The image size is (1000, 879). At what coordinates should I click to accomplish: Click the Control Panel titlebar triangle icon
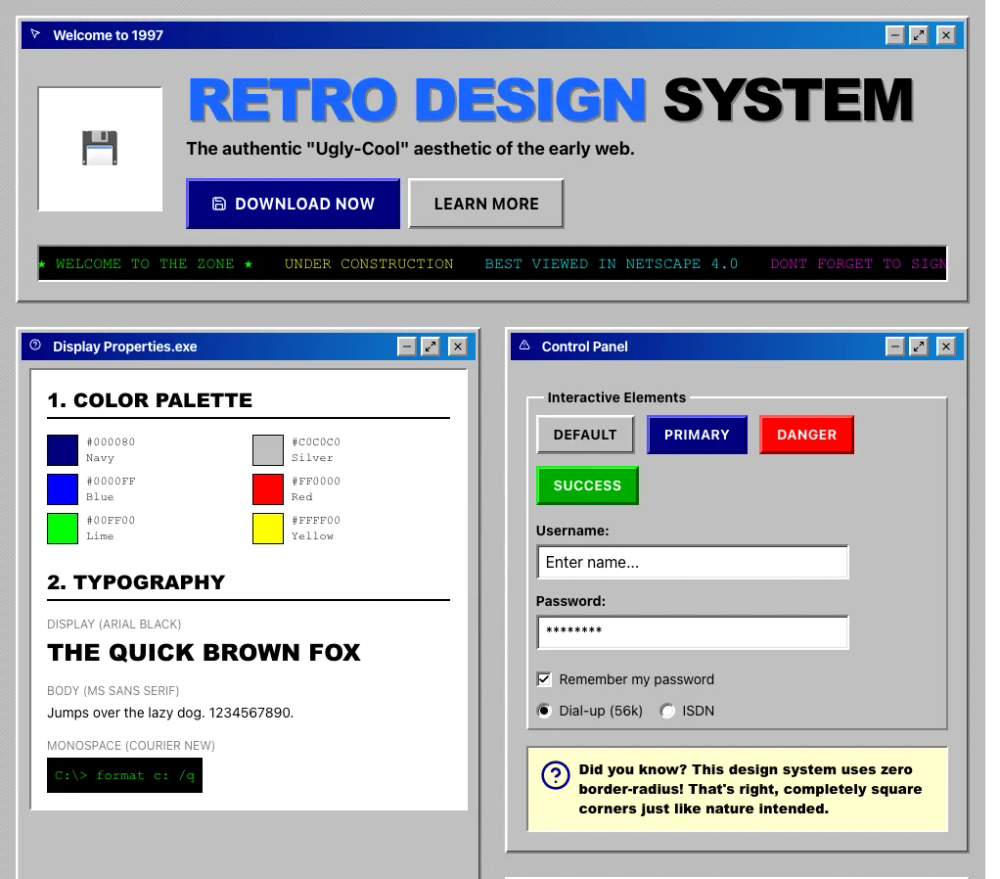tap(524, 345)
